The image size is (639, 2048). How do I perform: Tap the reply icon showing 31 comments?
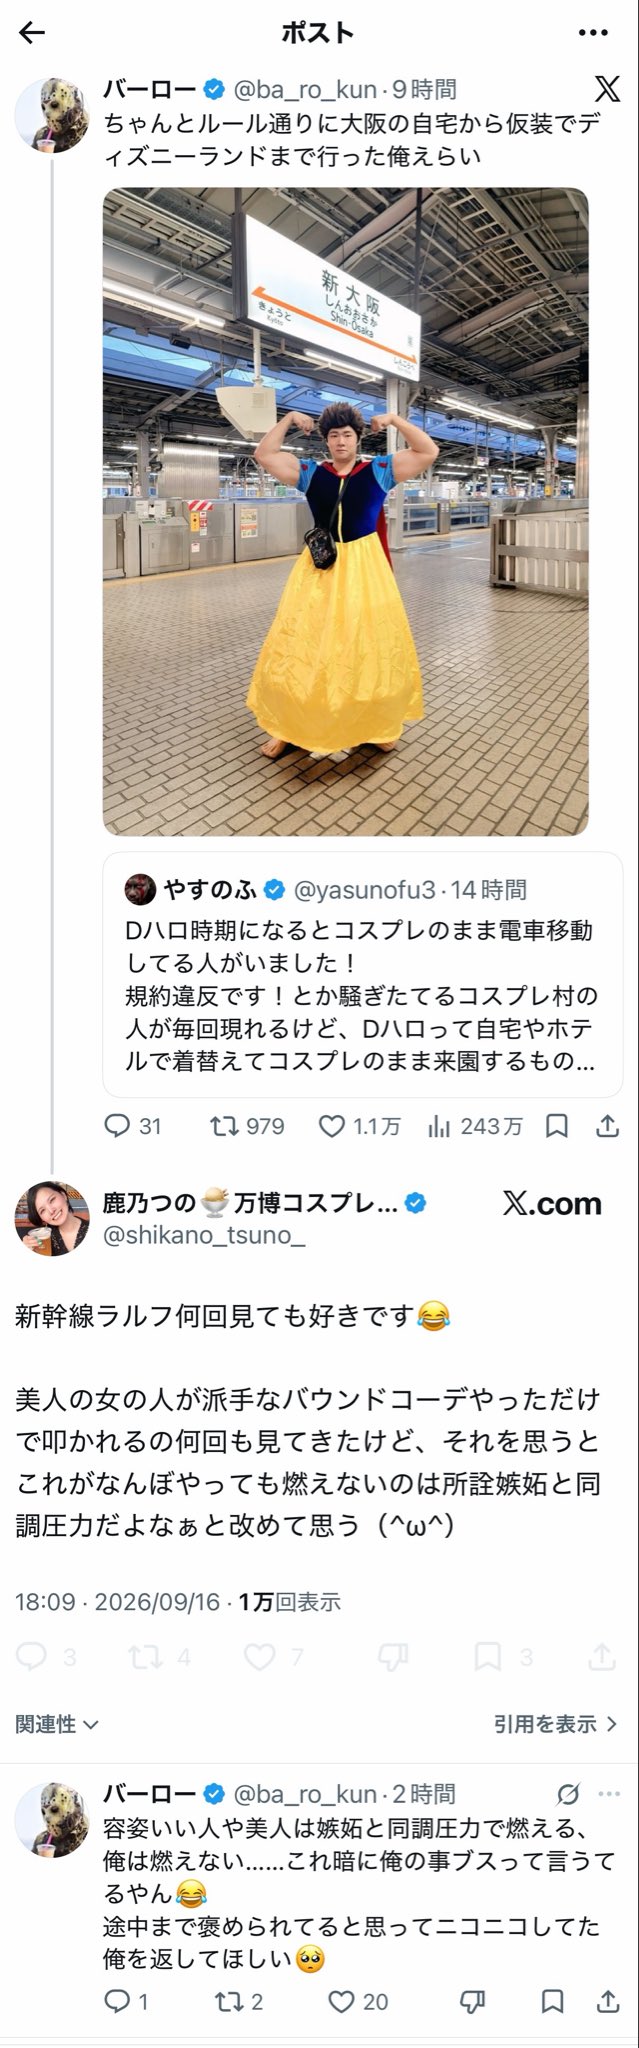pos(133,1126)
